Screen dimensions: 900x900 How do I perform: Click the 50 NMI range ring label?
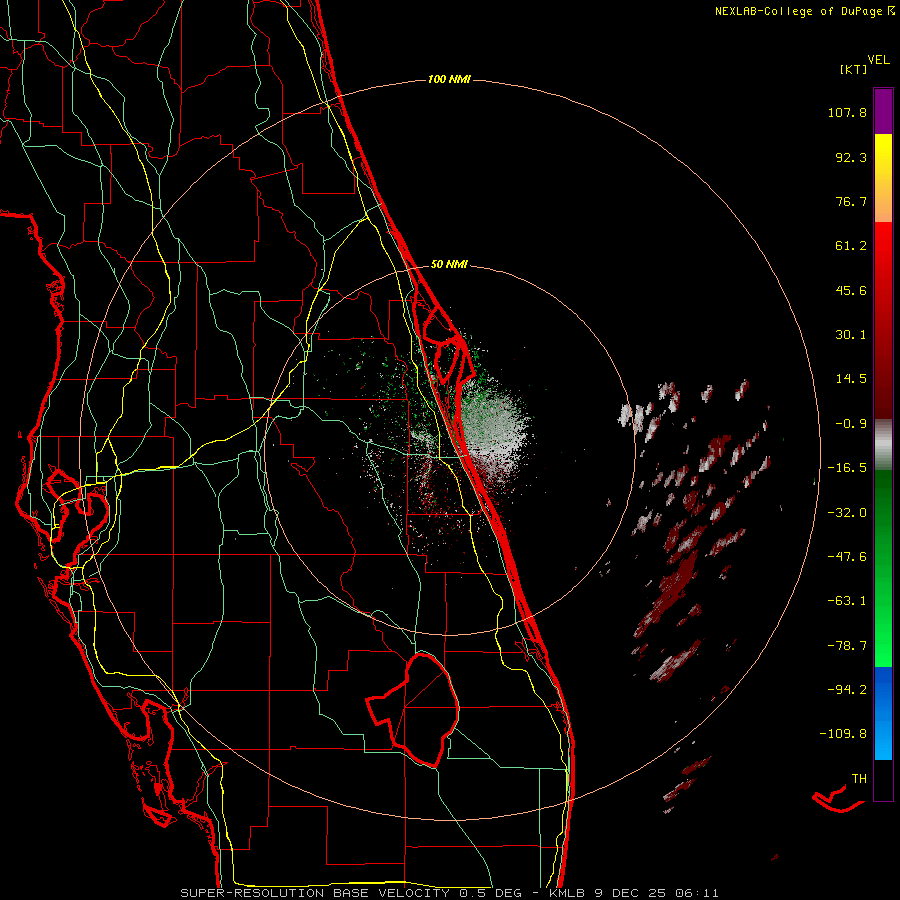449,264
